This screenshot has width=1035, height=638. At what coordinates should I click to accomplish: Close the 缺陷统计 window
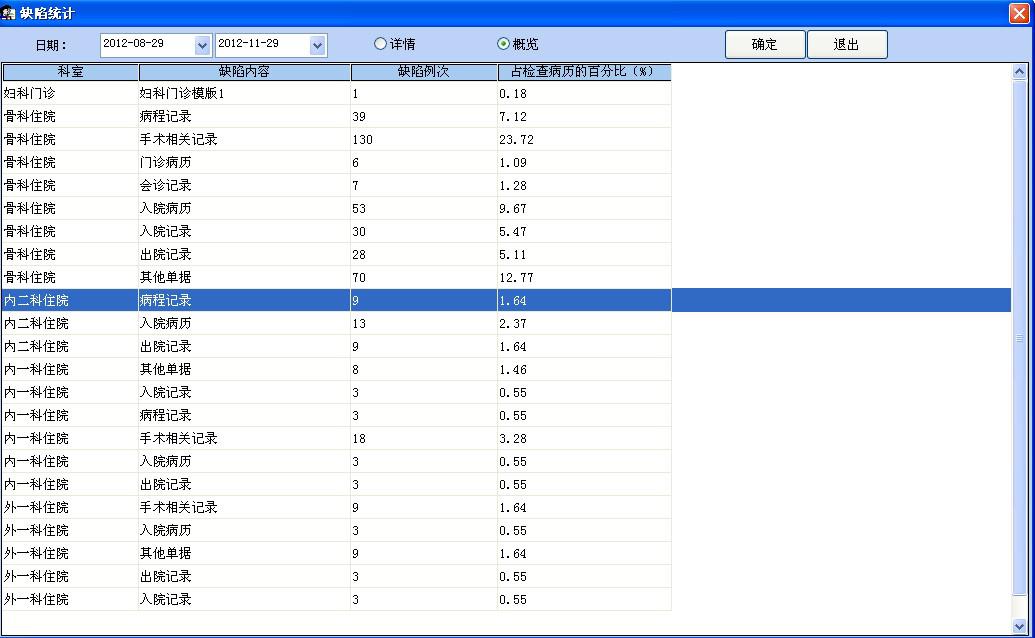pyautogui.click(x=1020, y=13)
